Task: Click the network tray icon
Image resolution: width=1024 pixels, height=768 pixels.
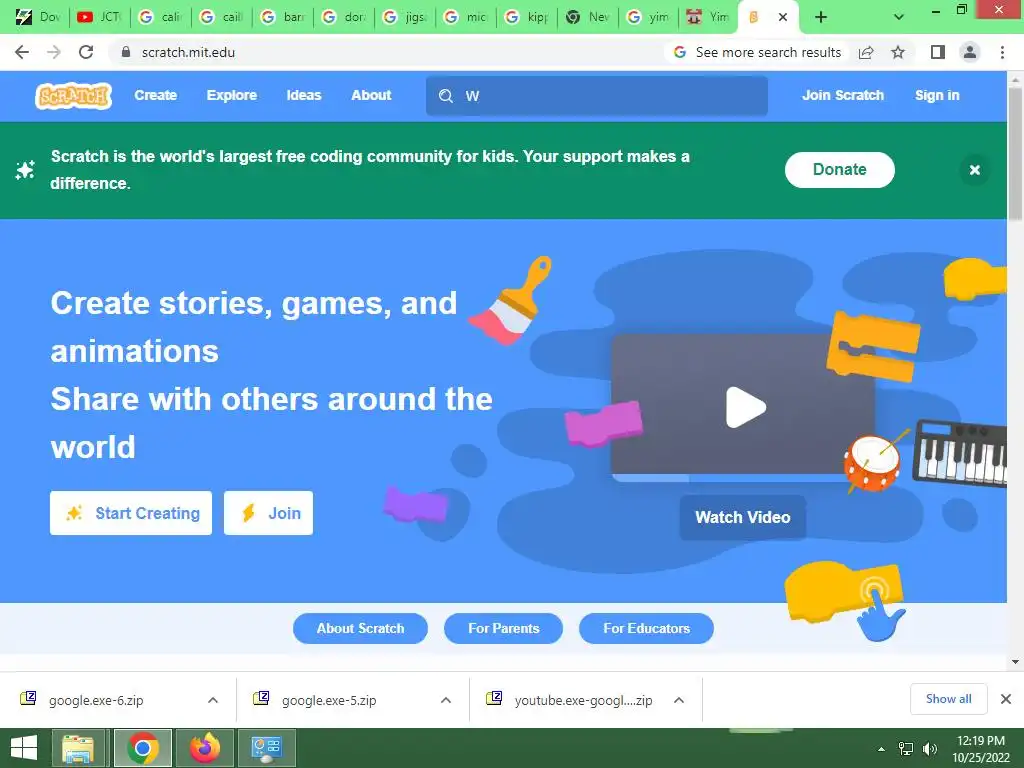Action: click(906, 749)
